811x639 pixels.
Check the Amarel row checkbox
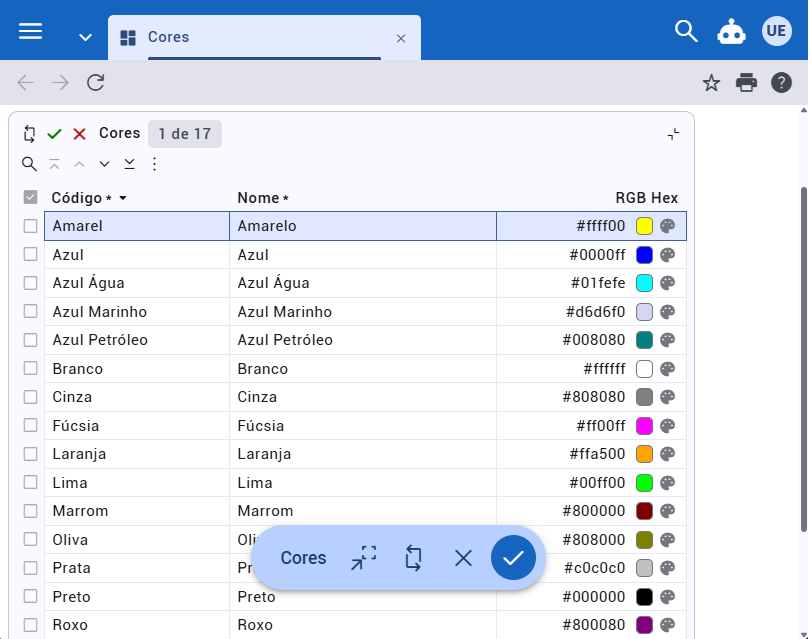(31, 226)
